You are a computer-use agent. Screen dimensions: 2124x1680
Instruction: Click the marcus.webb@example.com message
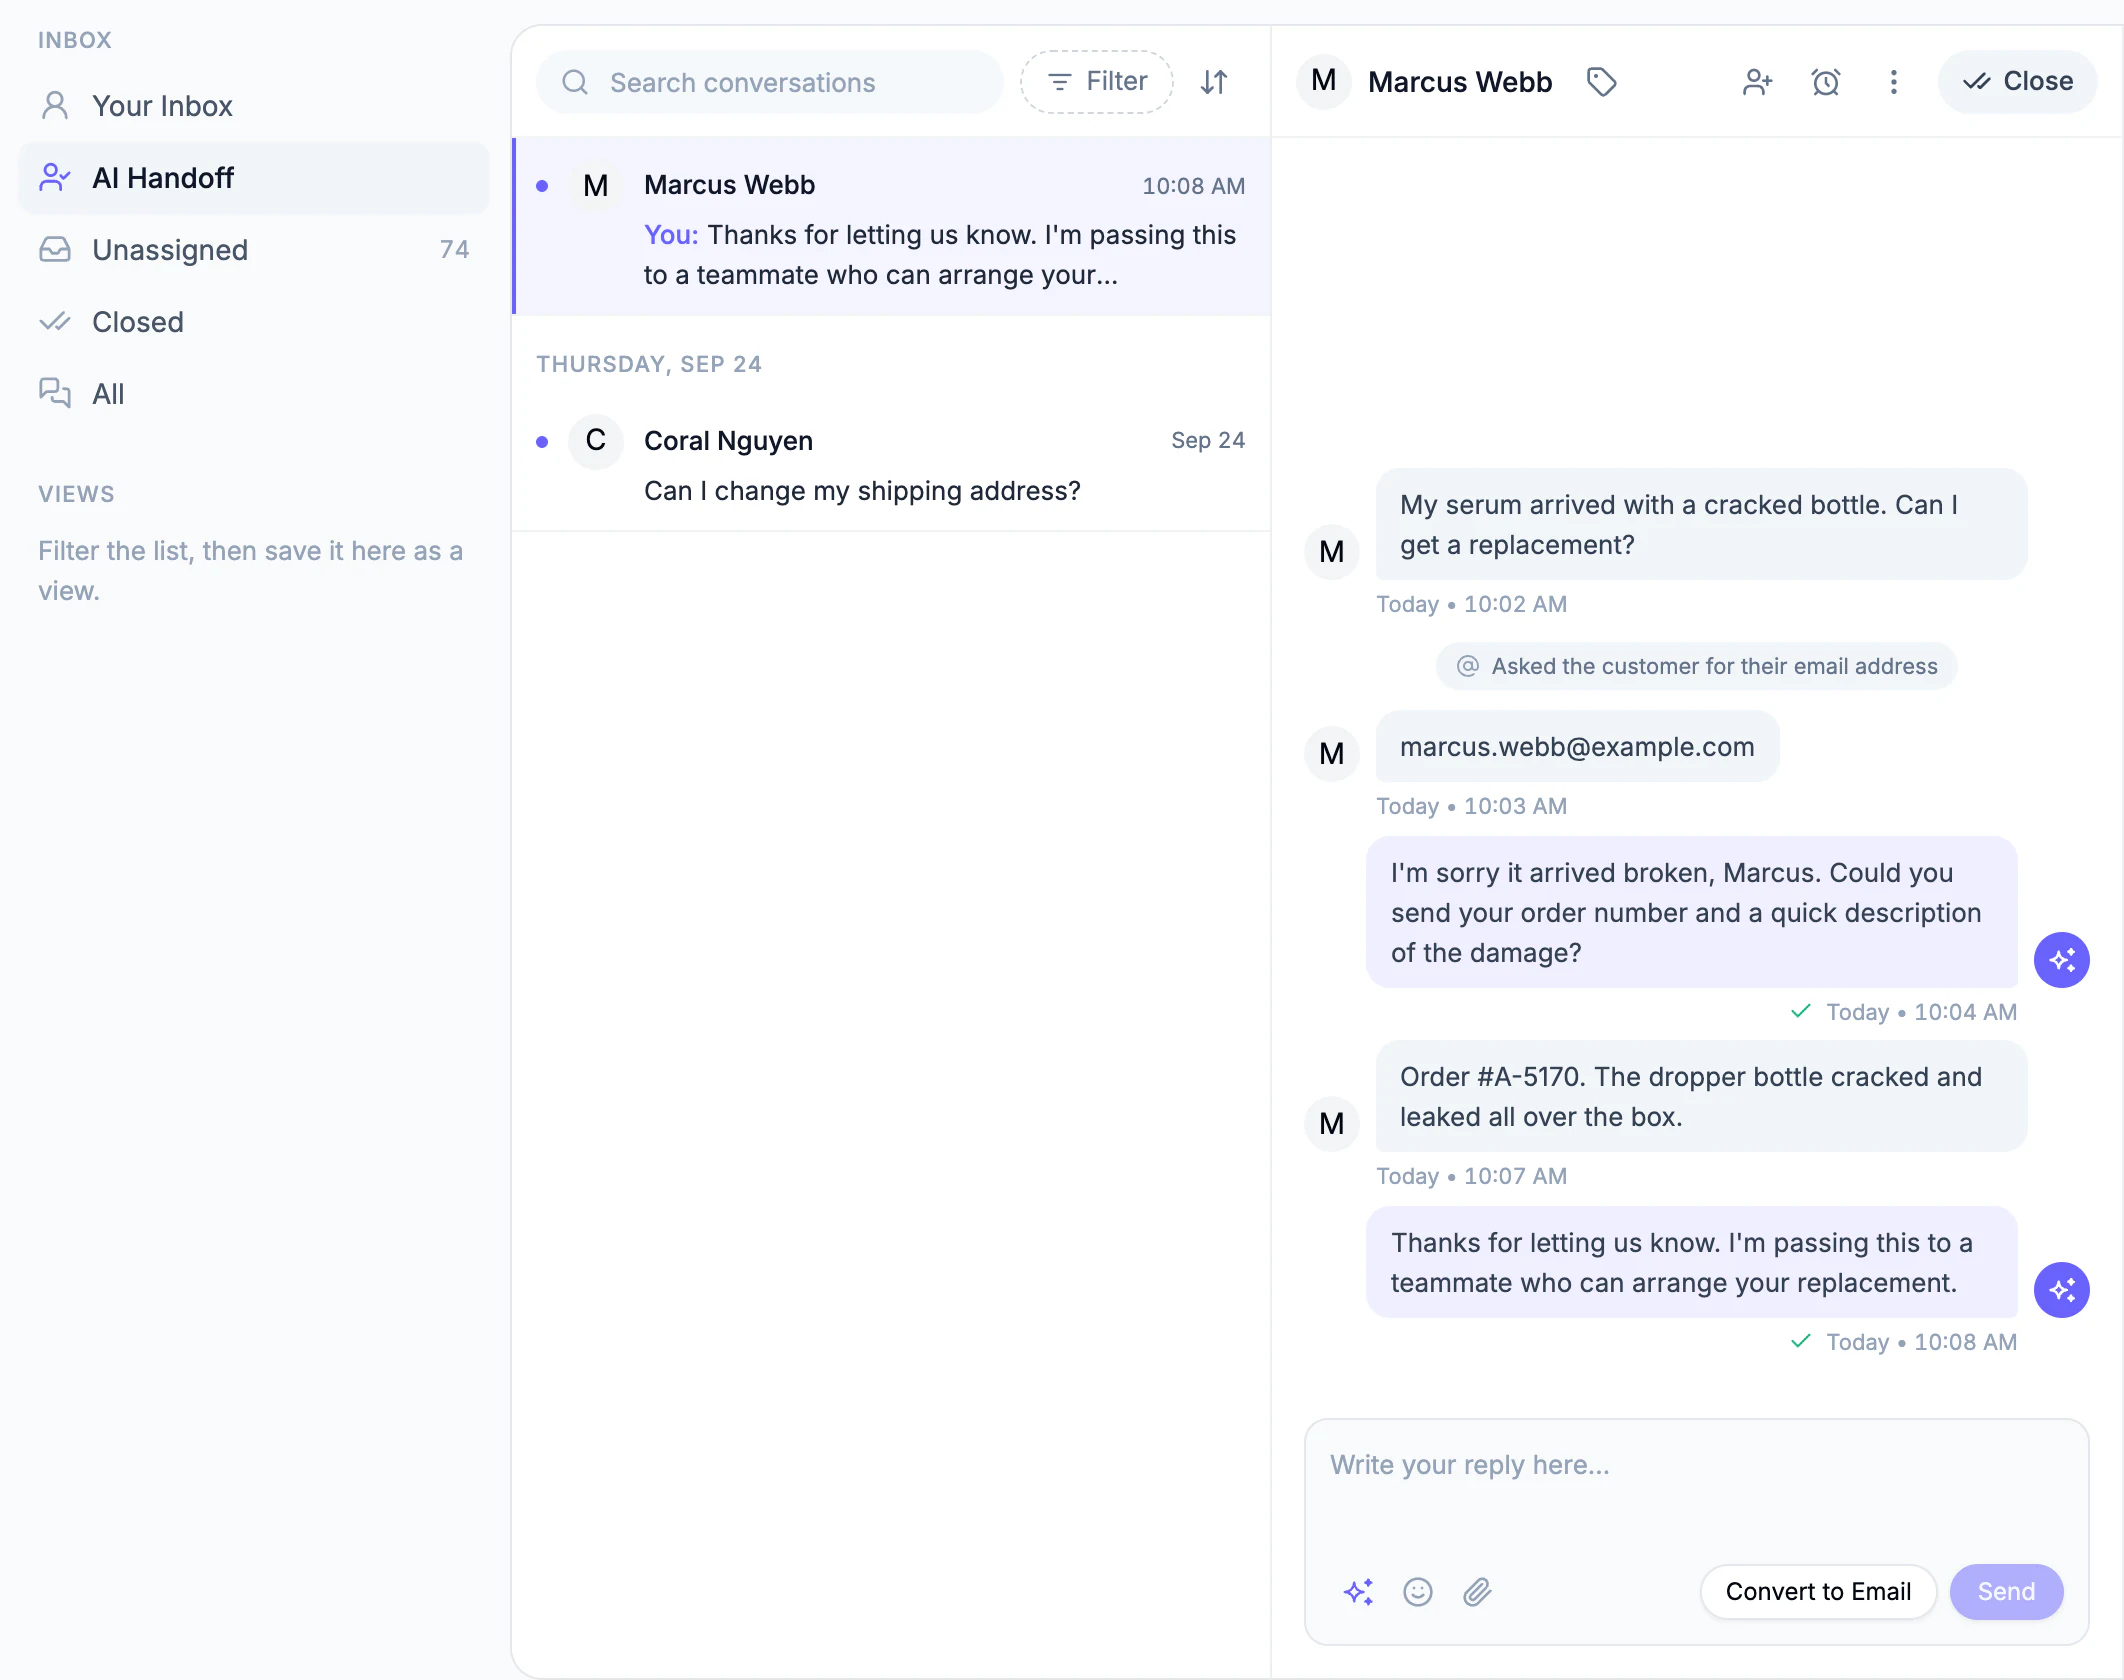(1577, 747)
